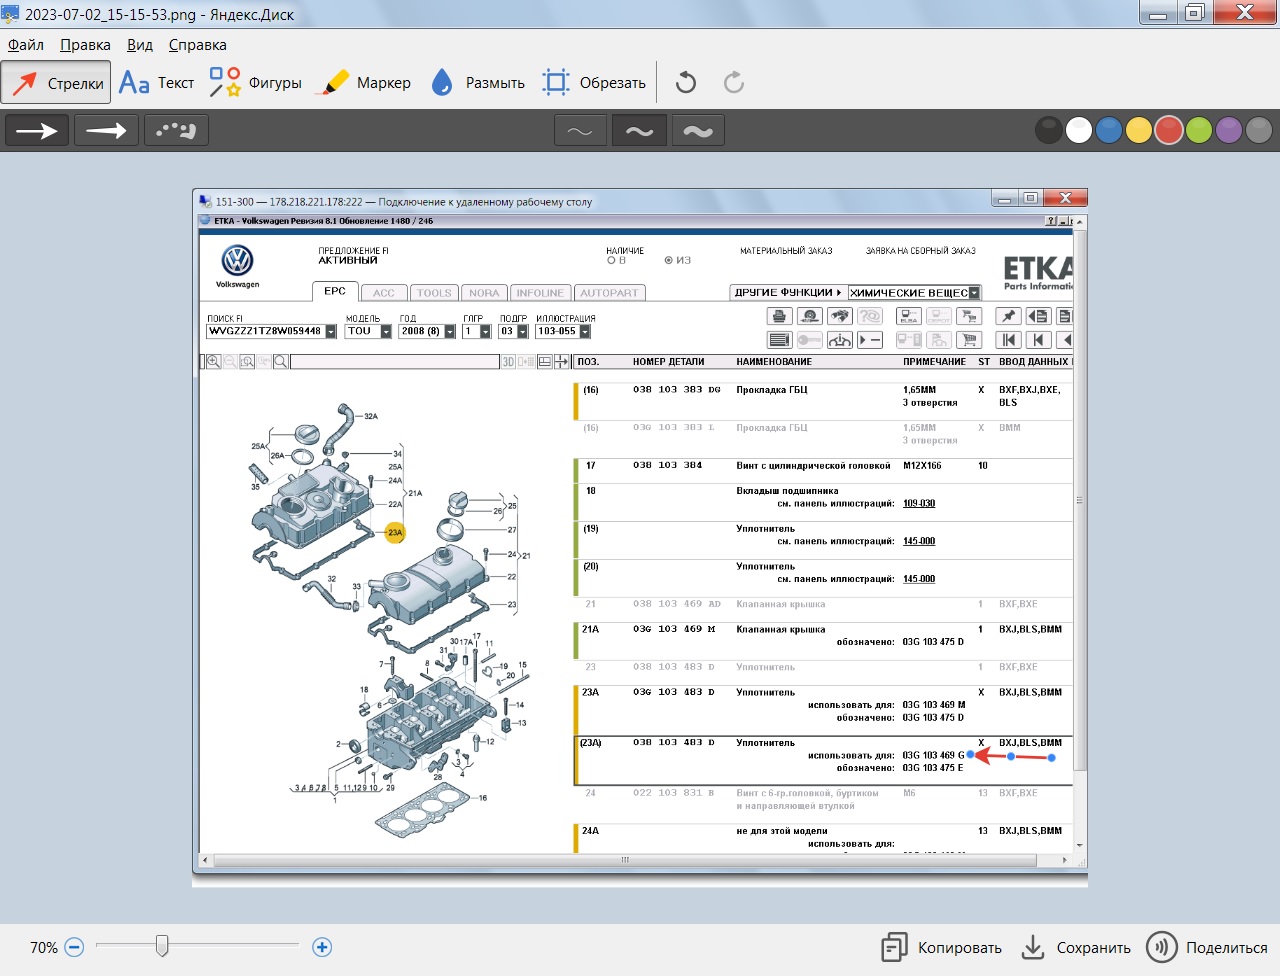
Task: Click the 70% zoom value
Action: tap(43, 947)
